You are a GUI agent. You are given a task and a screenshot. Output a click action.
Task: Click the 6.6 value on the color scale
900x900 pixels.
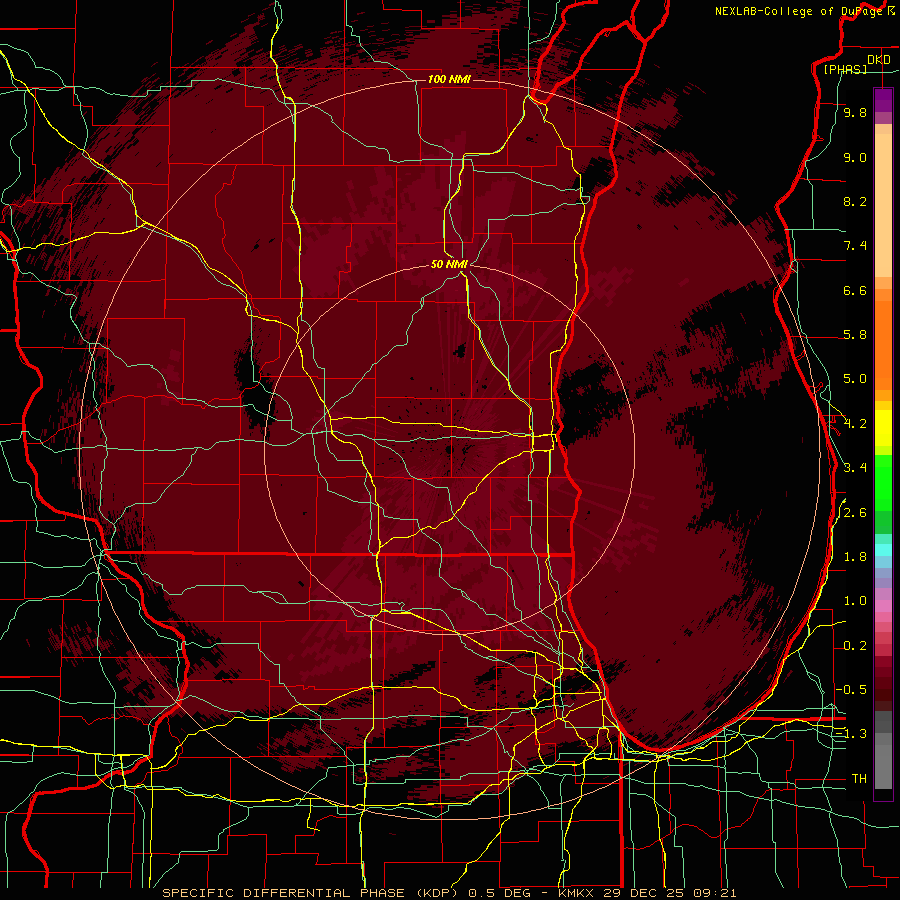point(855,290)
